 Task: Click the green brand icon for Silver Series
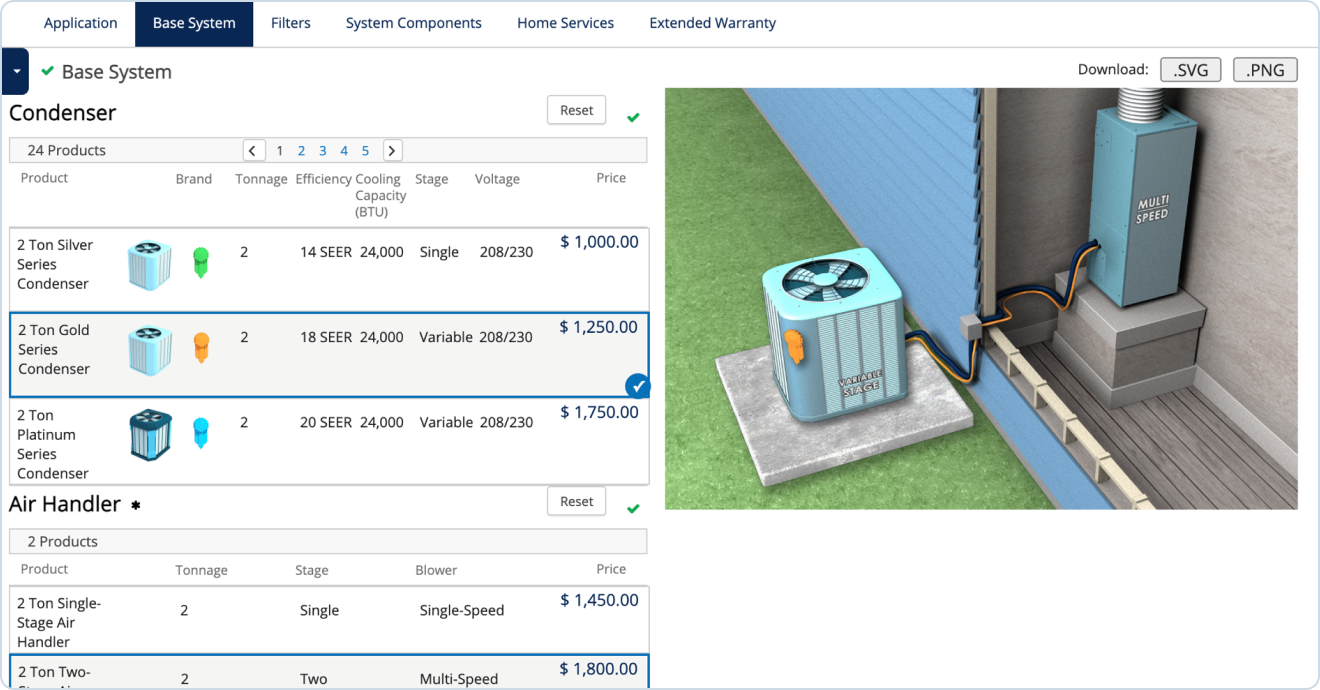201,262
